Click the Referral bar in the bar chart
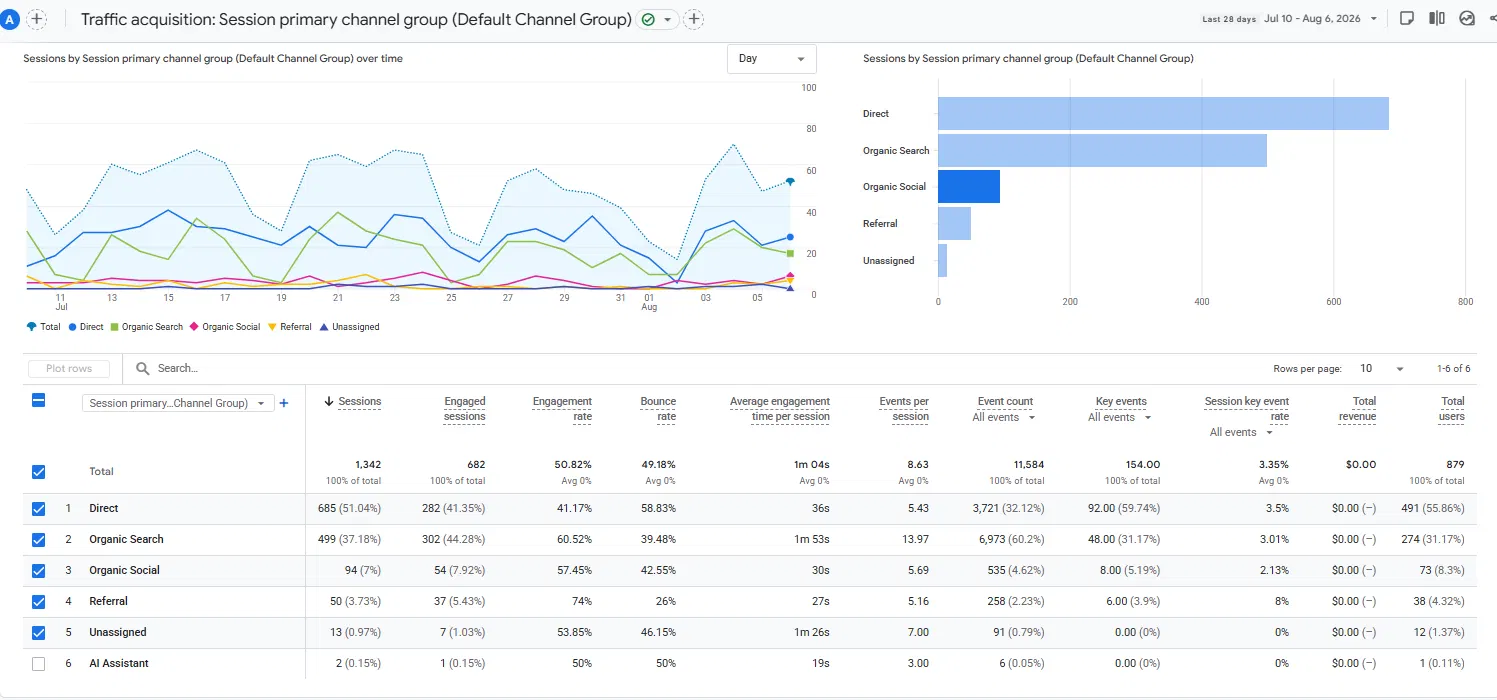The height and width of the screenshot is (700, 1497). click(954, 223)
